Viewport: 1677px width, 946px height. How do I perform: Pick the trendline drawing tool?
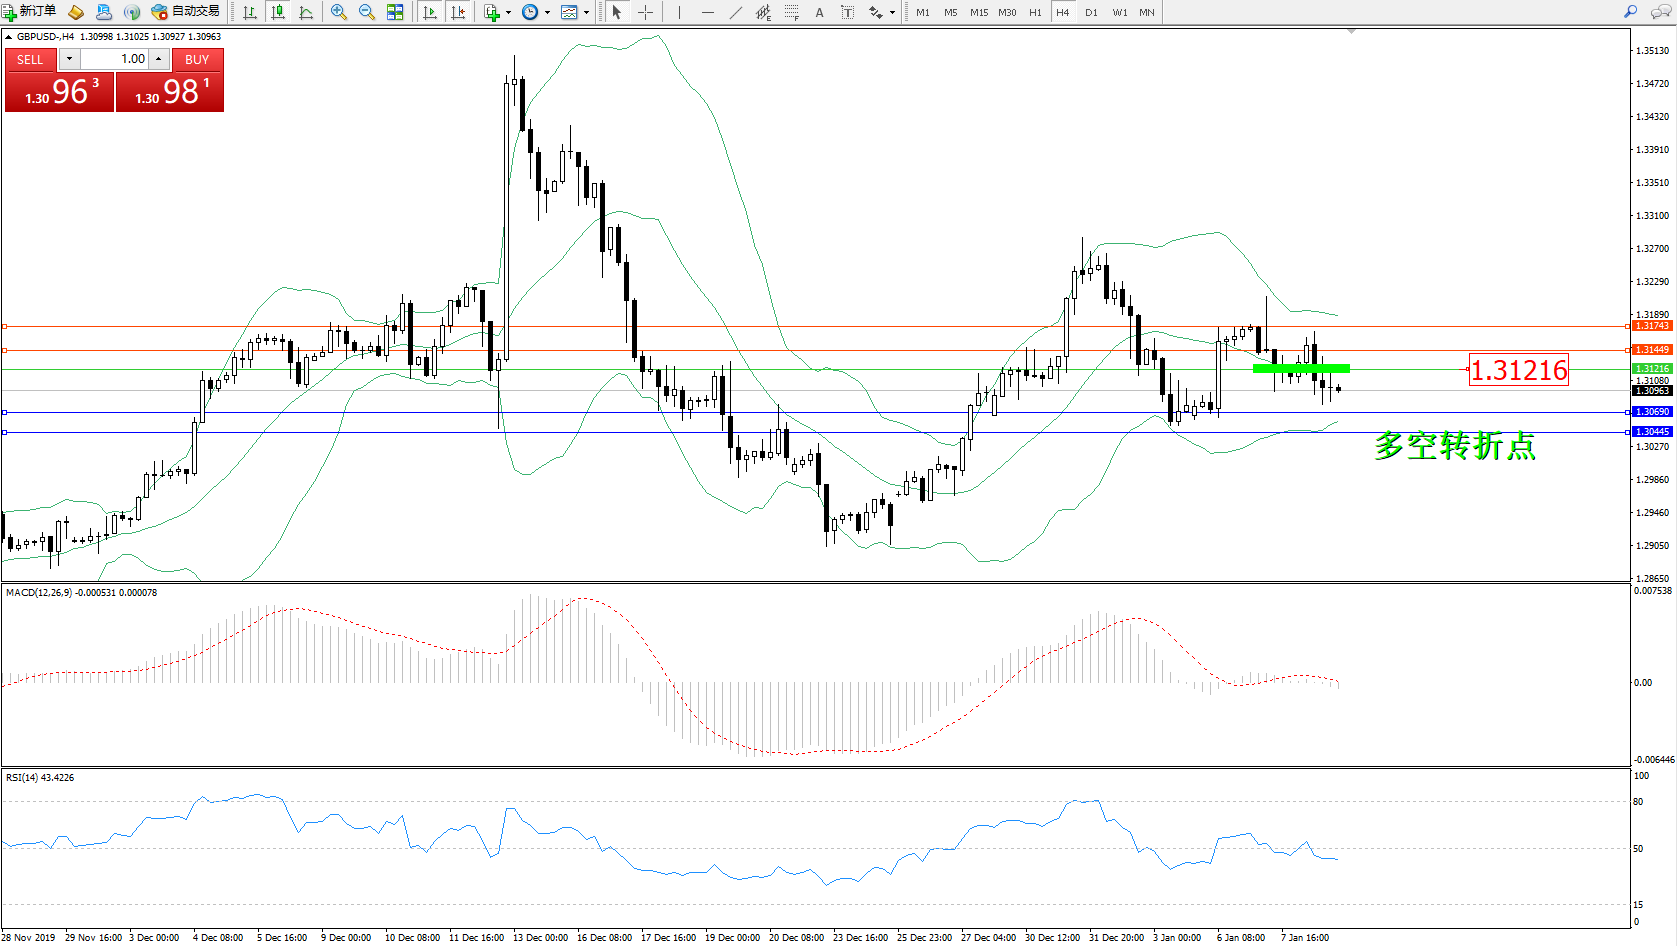(736, 12)
